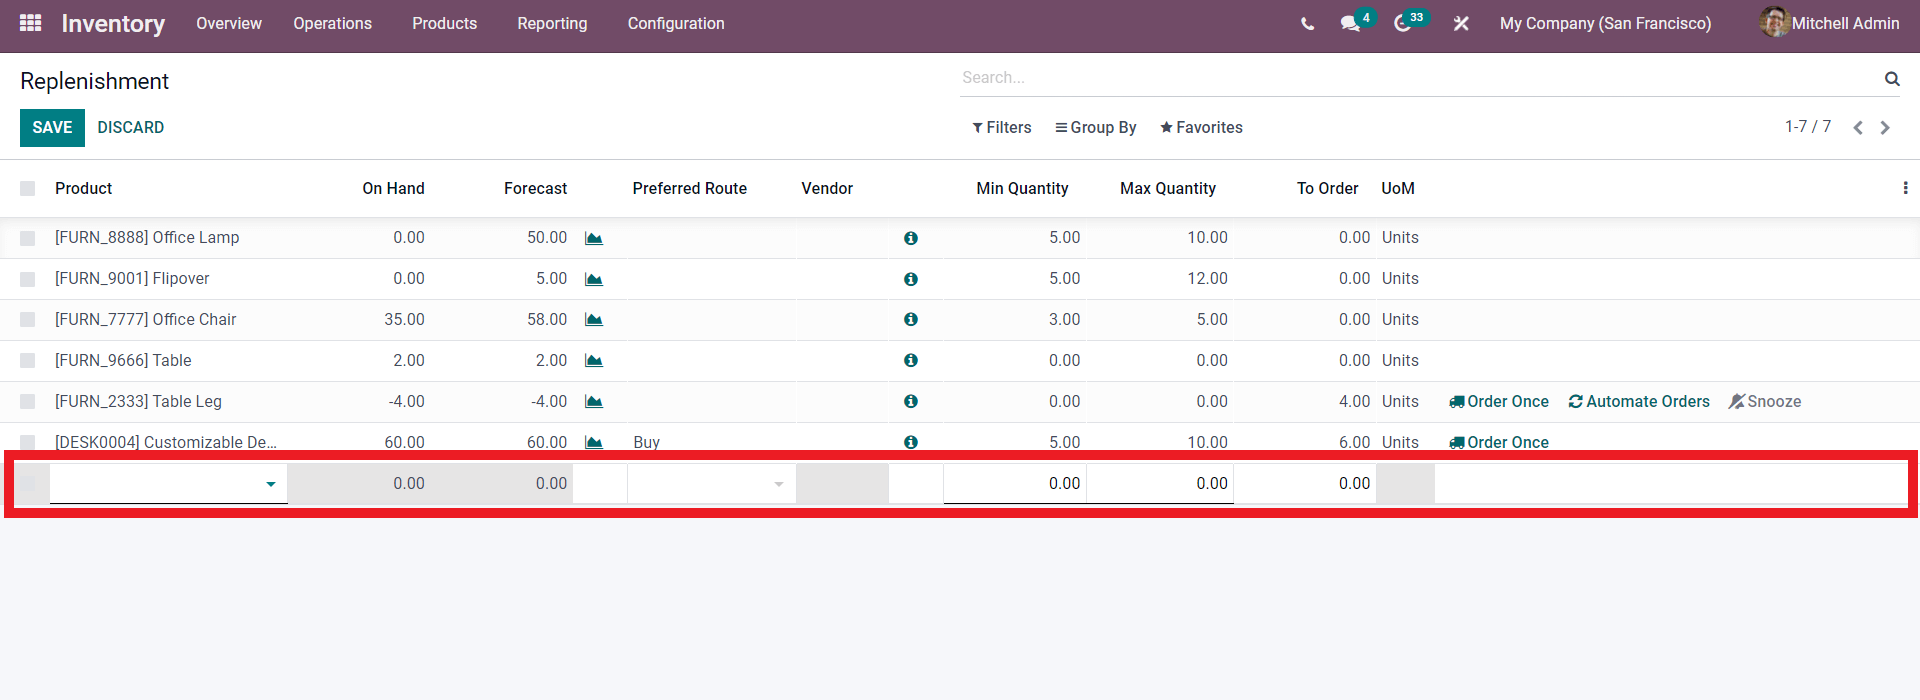
Task: Tick the Office Chair row checkbox
Action: coord(27,319)
